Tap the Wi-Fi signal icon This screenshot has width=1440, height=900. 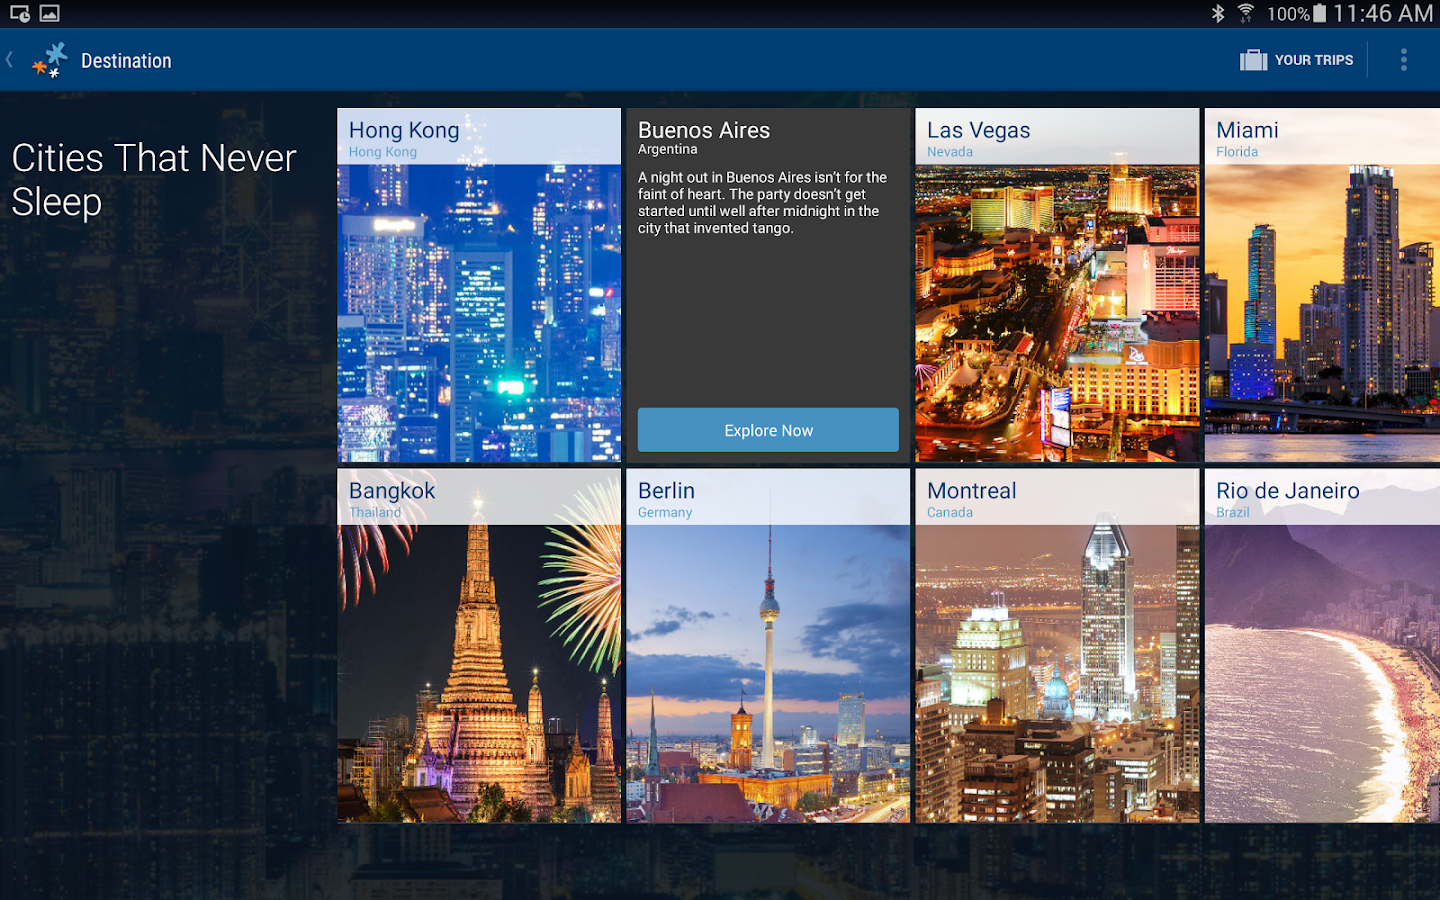pos(1246,13)
